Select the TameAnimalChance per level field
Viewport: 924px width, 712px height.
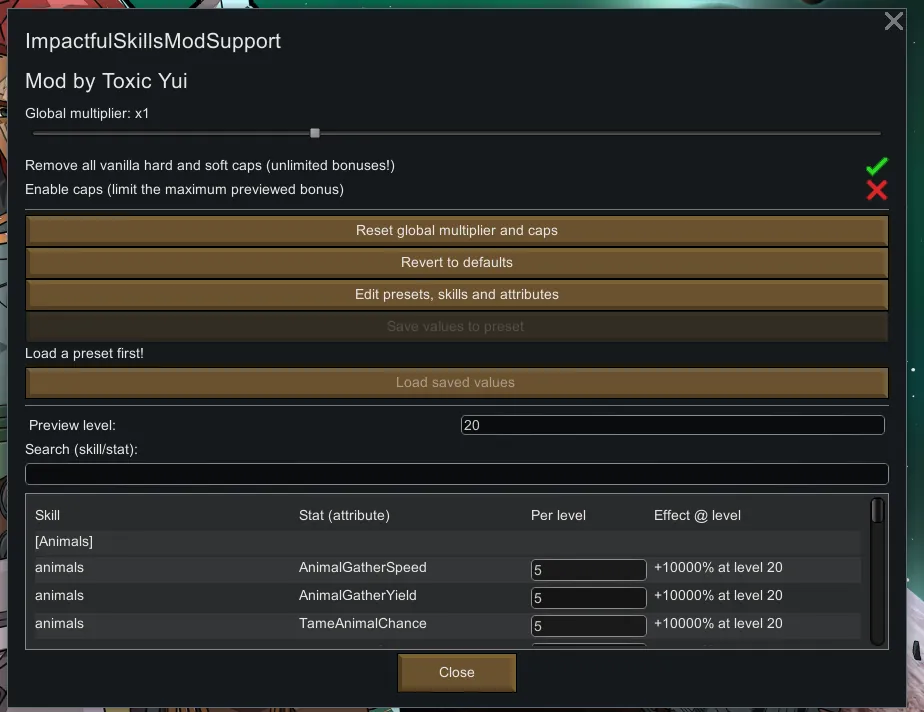click(588, 626)
